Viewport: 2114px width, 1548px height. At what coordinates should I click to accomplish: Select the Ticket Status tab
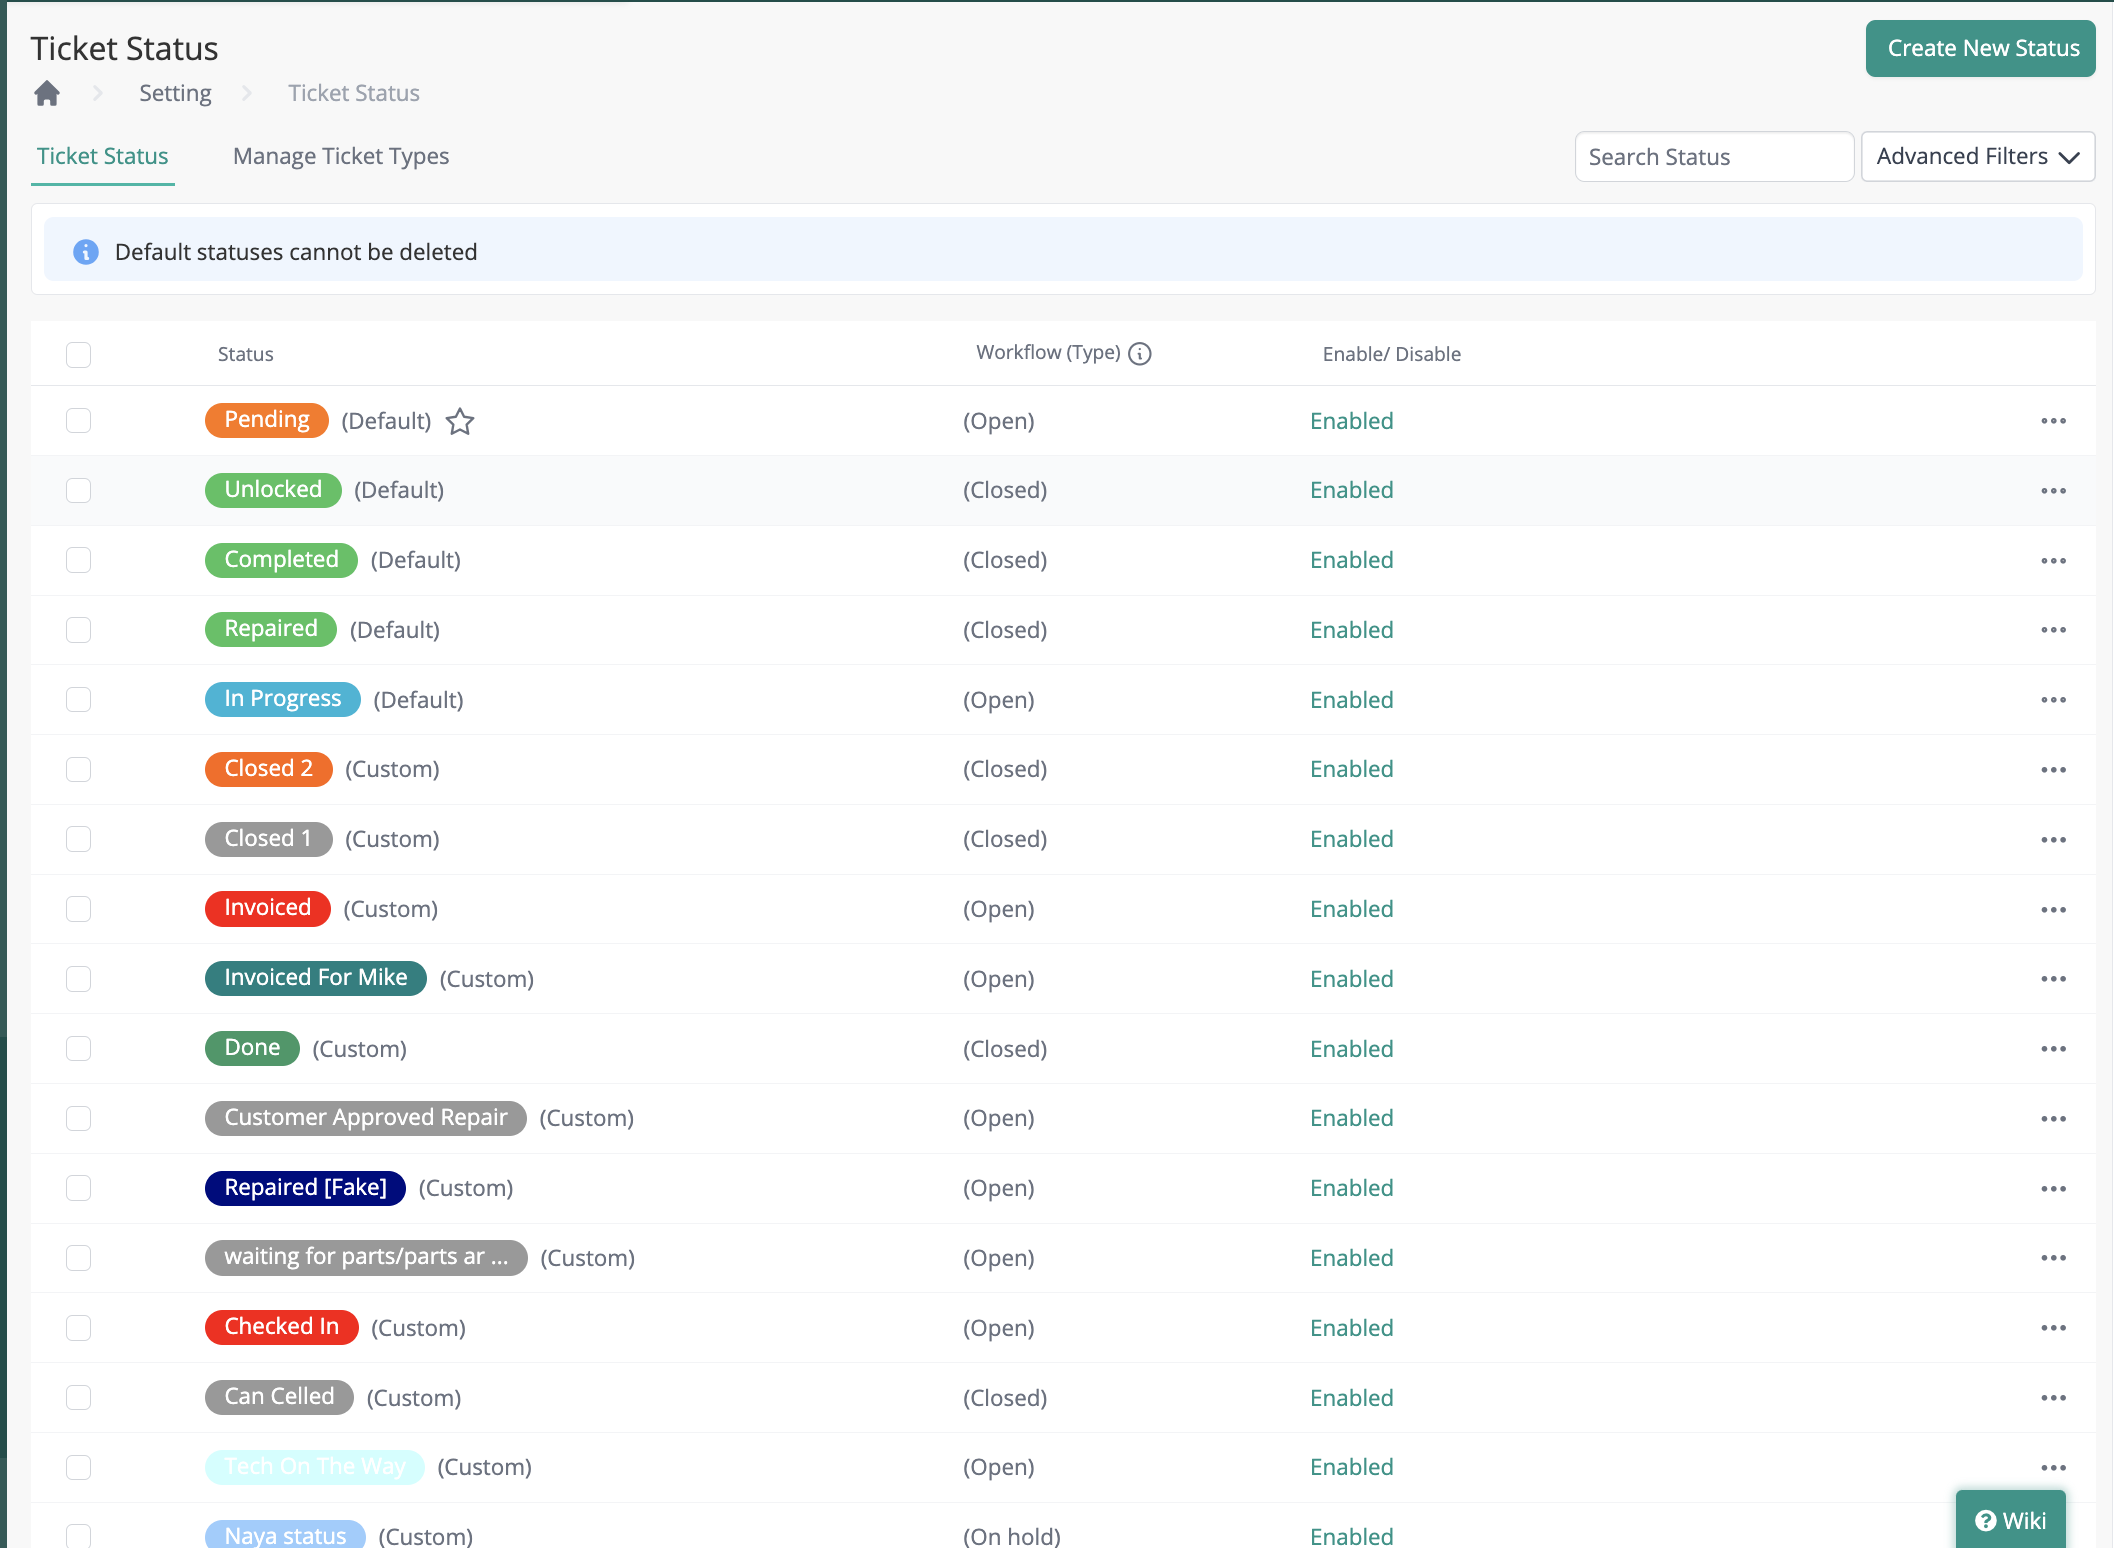coord(103,157)
